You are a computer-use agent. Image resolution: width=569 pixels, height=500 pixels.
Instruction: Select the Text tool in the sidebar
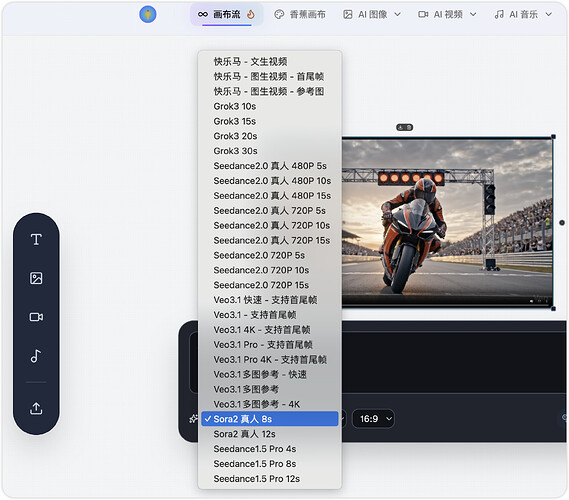coord(36,239)
